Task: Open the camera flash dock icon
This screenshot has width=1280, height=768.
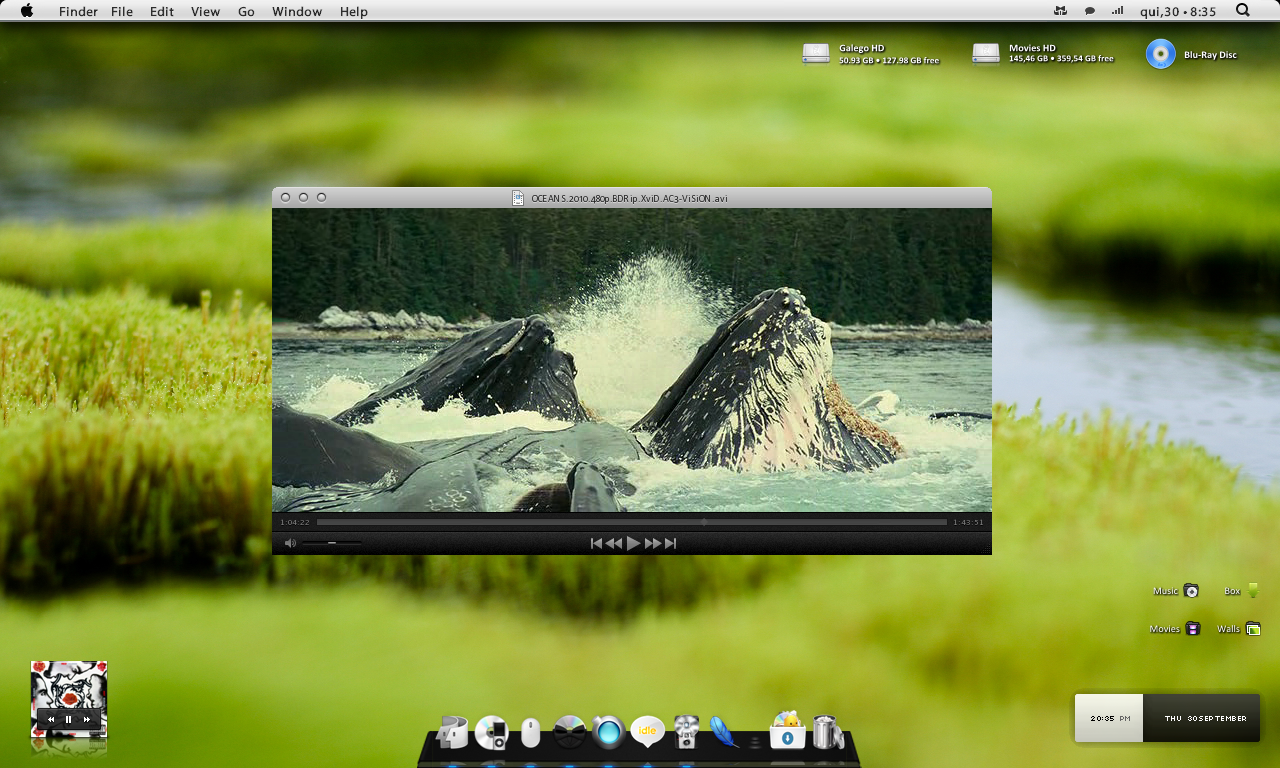Action: point(686,731)
